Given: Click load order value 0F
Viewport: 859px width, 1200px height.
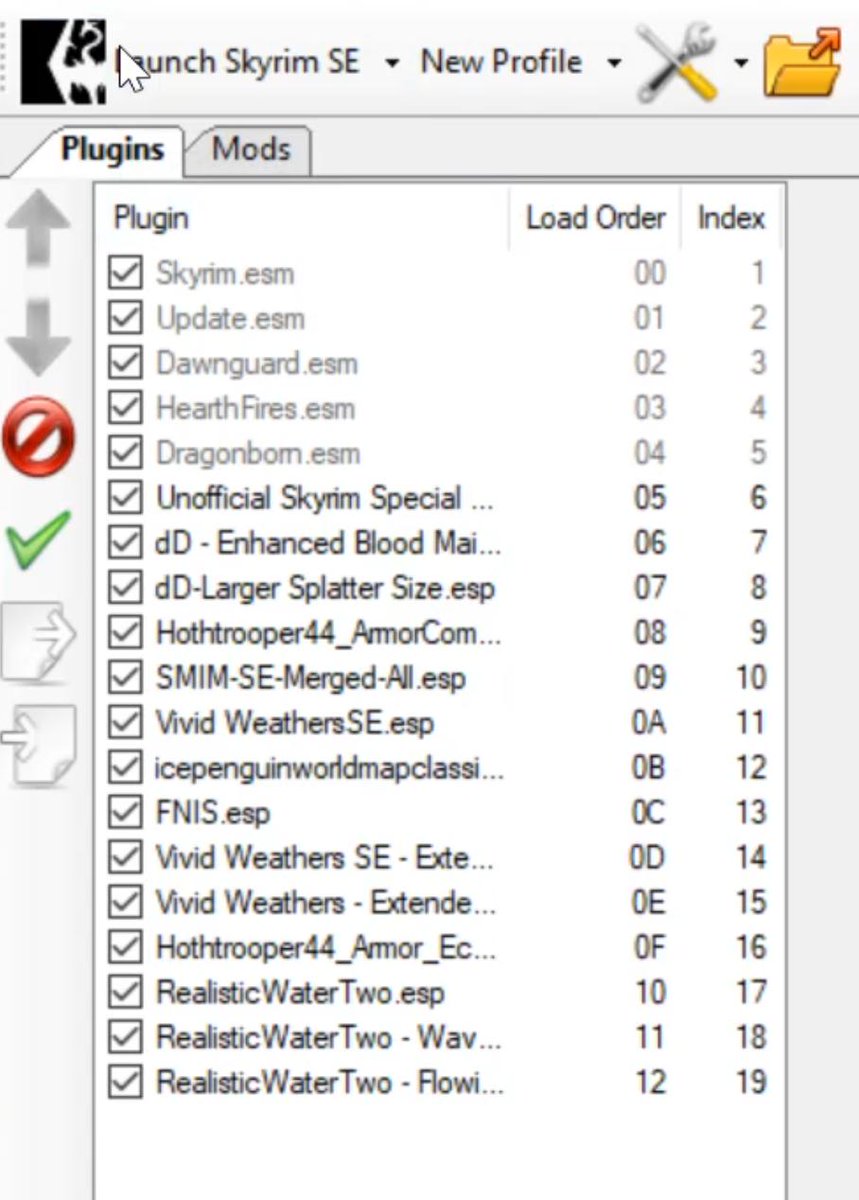Looking at the screenshot, I should pos(650,948).
